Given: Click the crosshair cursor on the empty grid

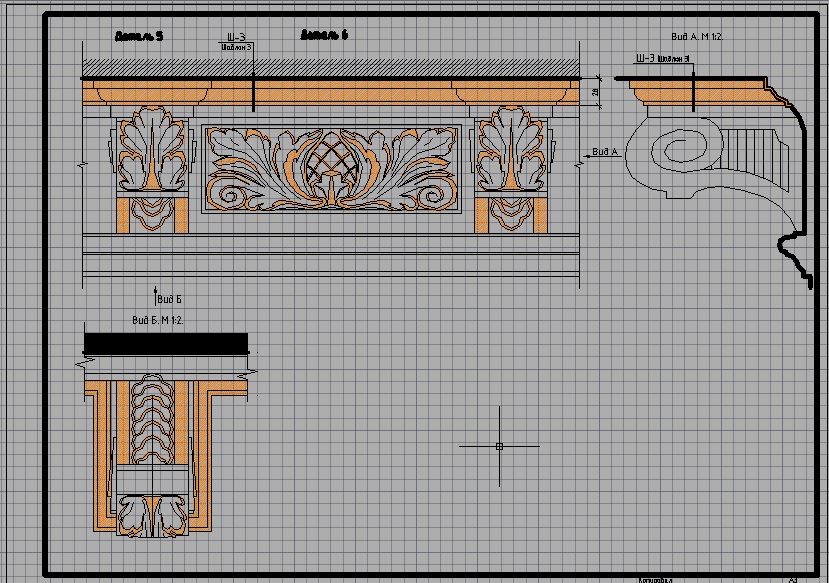Looking at the screenshot, I should (x=499, y=446).
